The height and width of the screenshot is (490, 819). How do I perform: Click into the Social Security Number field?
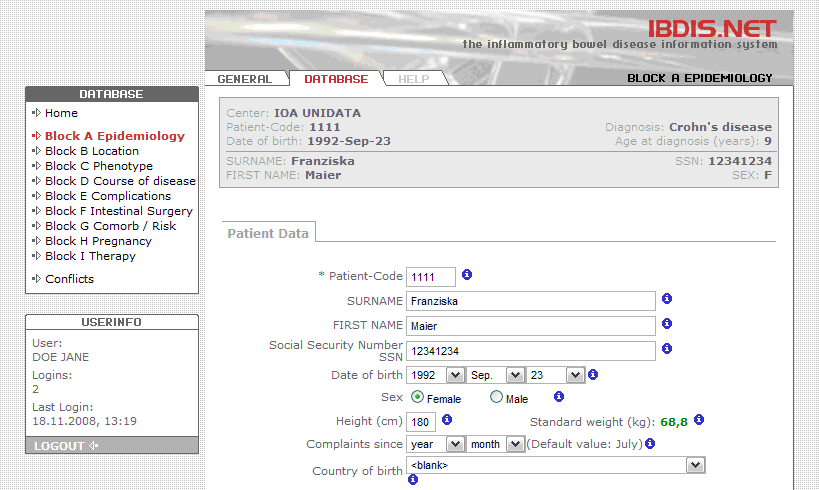[531, 351]
